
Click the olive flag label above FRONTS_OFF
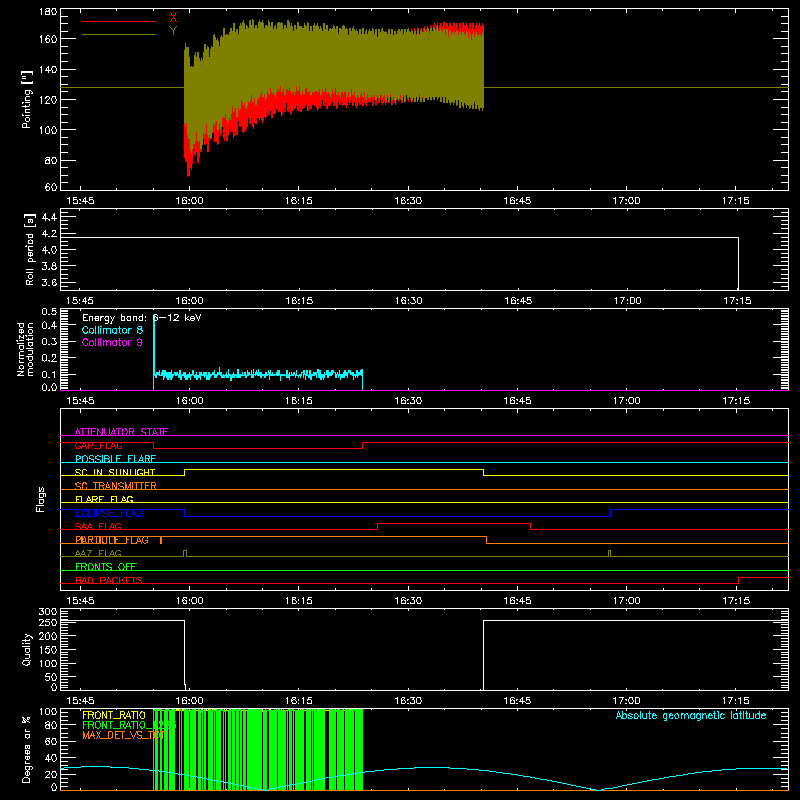click(x=98, y=553)
